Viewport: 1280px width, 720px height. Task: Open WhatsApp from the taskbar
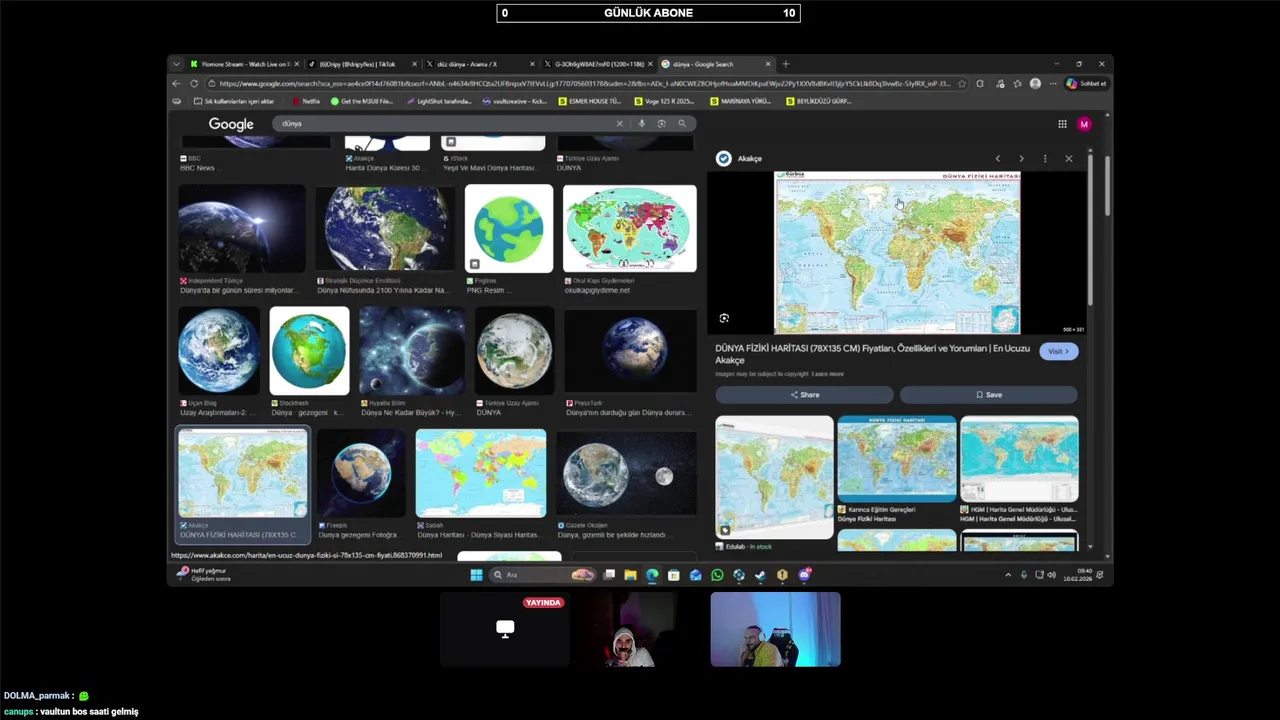(717, 575)
